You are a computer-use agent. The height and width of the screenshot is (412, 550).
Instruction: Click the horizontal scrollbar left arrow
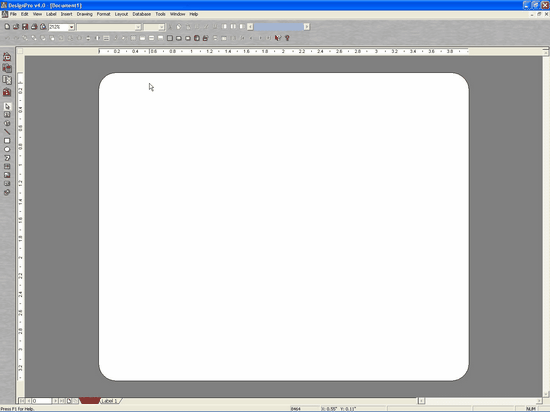click(421, 400)
